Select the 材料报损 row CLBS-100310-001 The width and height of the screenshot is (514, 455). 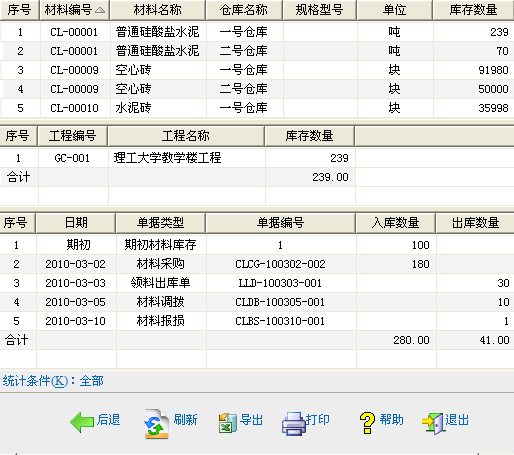257,321
